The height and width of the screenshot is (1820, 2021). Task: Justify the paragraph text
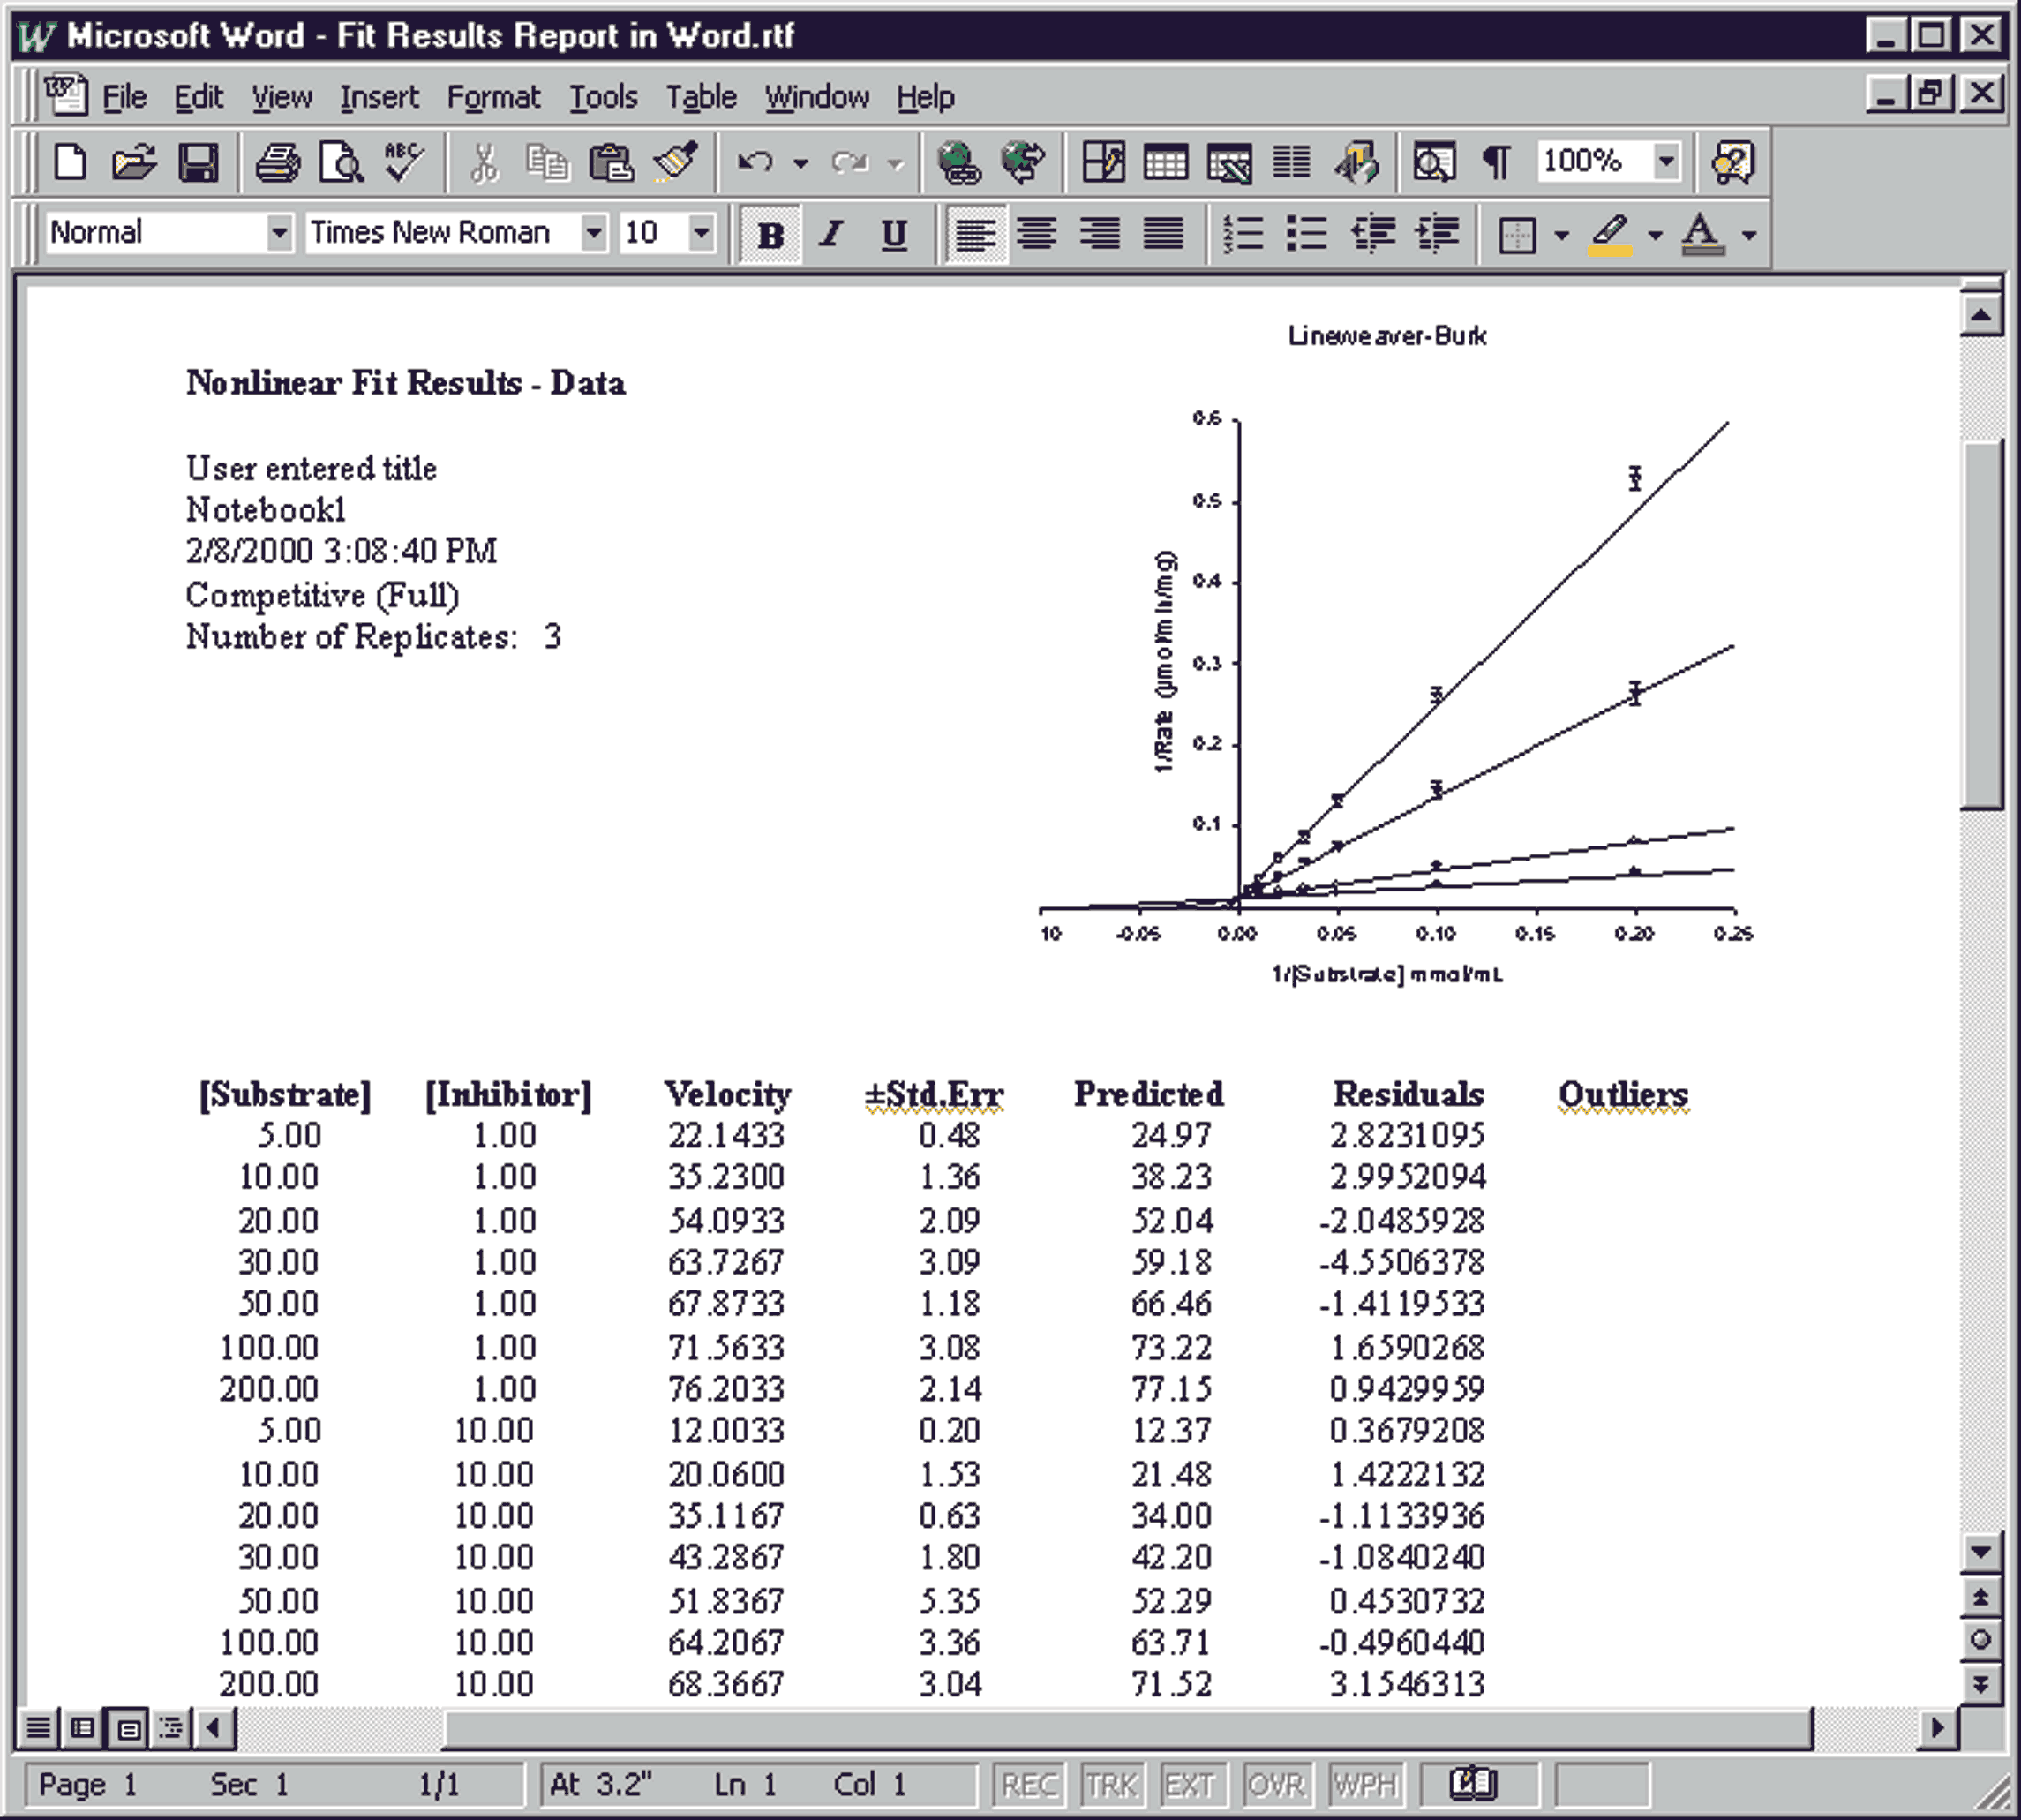click(x=1163, y=235)
